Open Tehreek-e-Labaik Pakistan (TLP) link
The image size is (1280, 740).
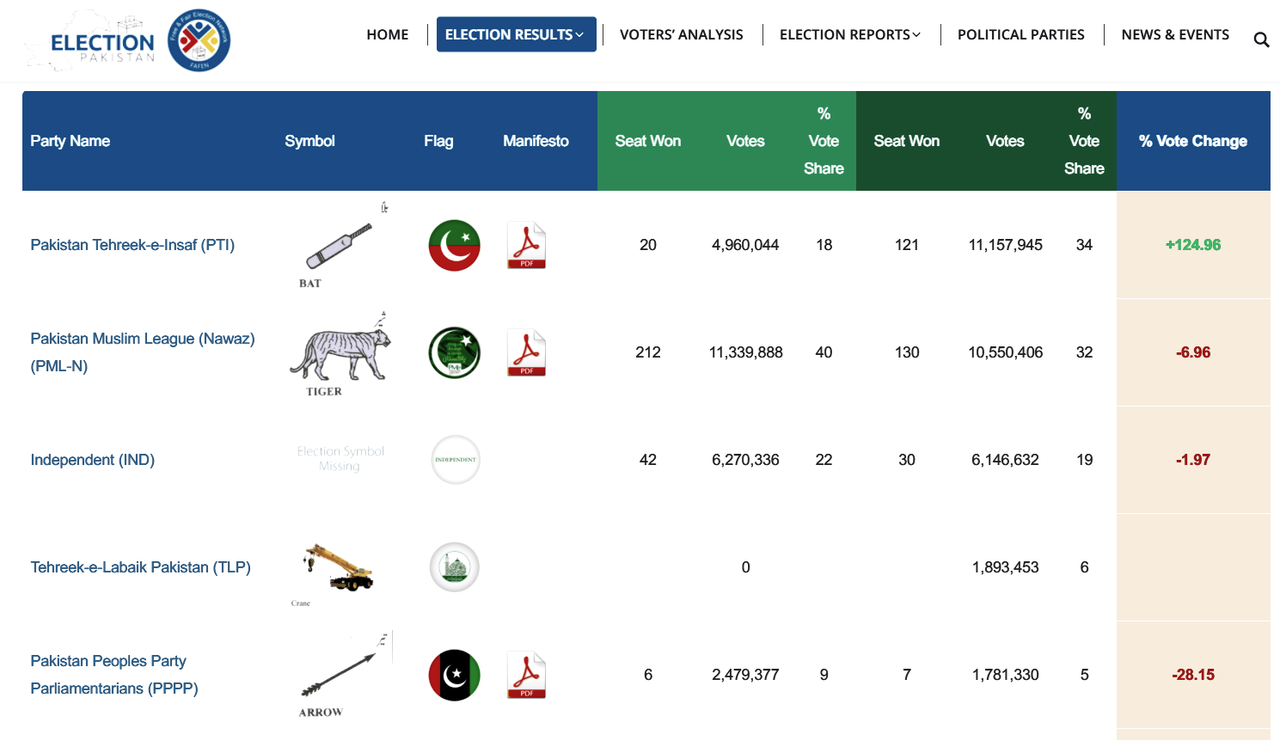pos(141,567)
